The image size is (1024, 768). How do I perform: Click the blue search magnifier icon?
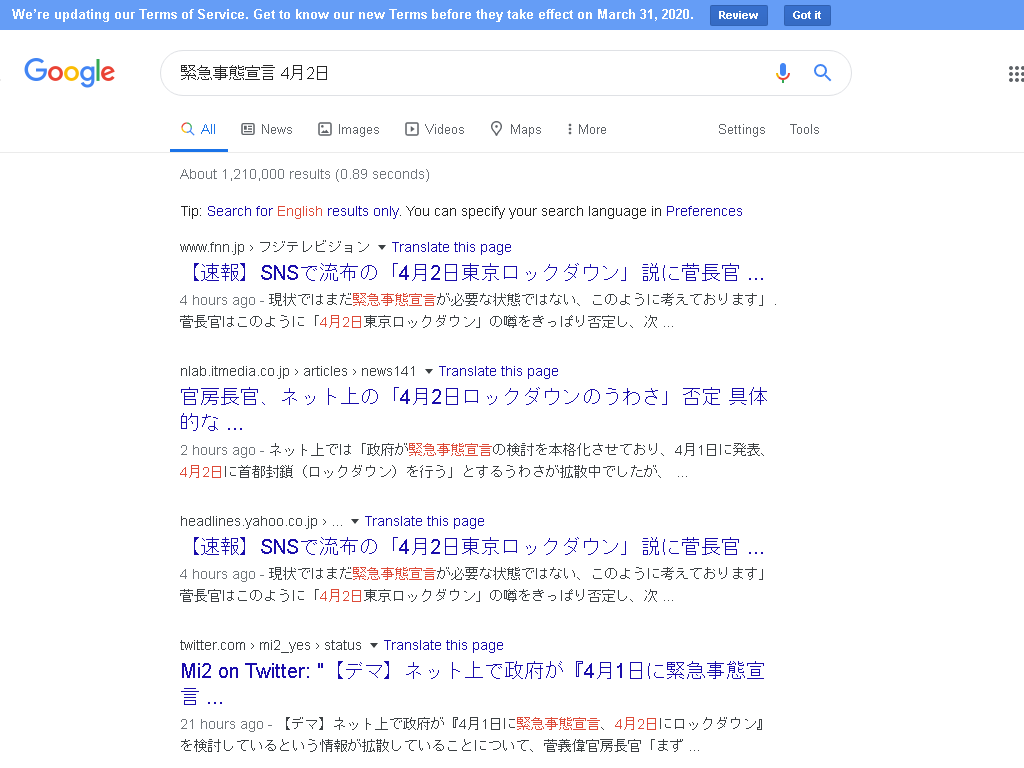pos(822,73)
